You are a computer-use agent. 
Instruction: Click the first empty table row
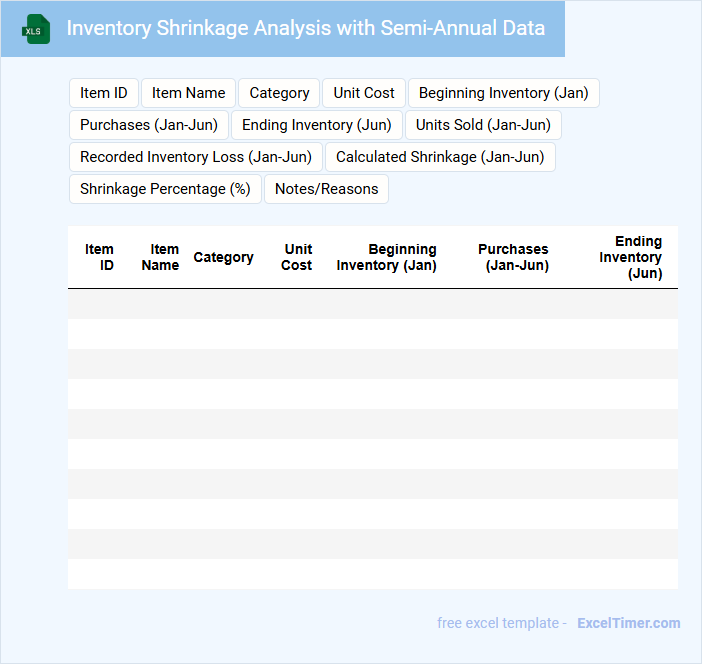point(372,304)
